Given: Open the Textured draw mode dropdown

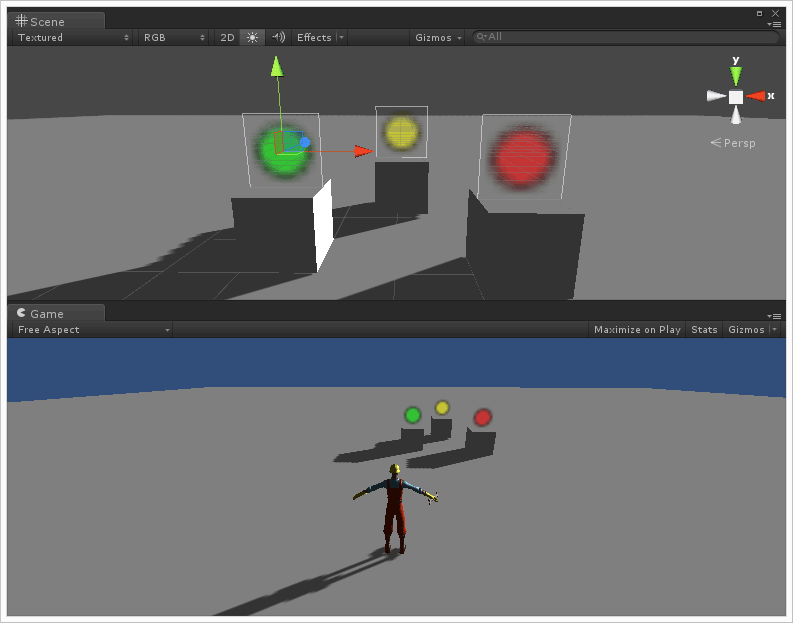Looking at the screenshot, I should [x=73, y=37].
